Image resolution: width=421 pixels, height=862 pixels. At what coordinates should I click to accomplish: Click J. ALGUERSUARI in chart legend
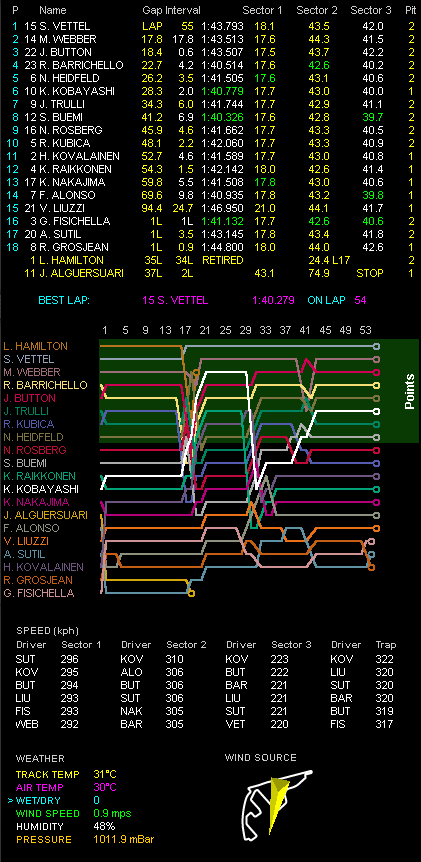pos(45,515)
